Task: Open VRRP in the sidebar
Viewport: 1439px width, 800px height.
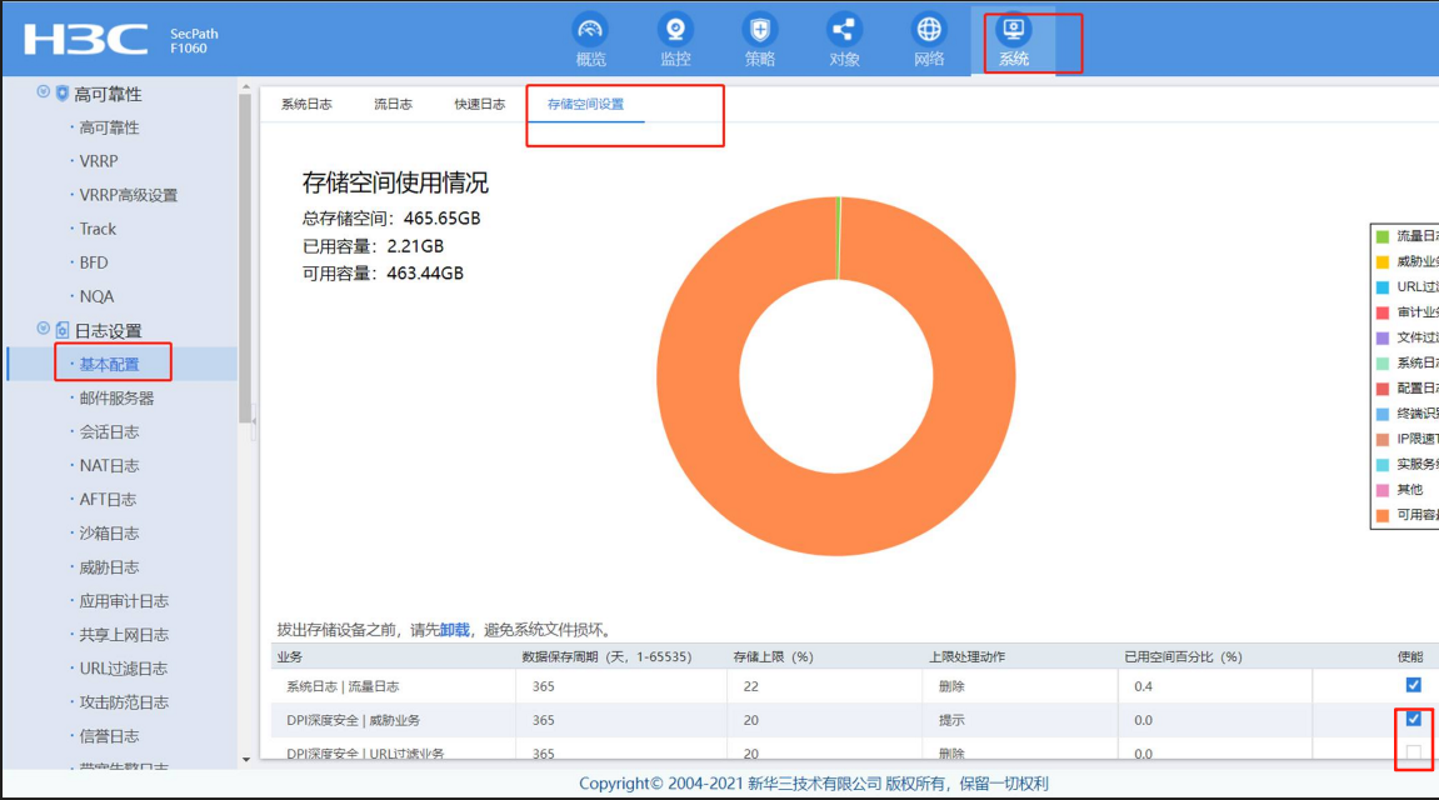Action: [98, 161]
